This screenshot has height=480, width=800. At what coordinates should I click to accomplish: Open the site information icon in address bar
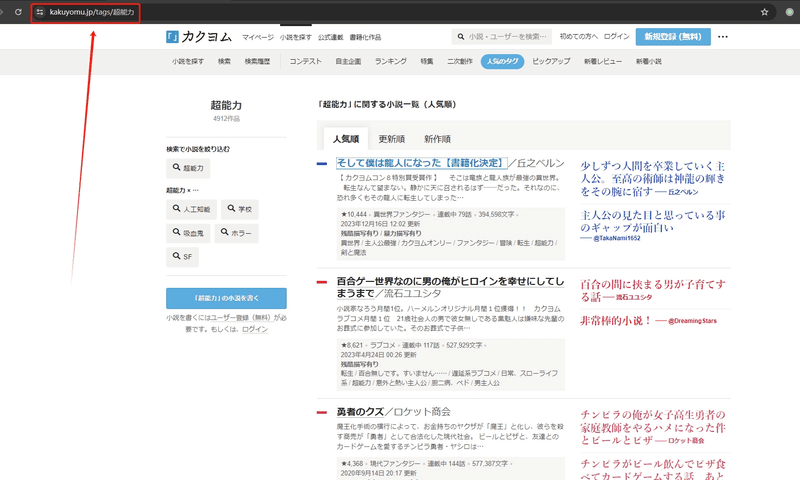[x=40, y=12]
